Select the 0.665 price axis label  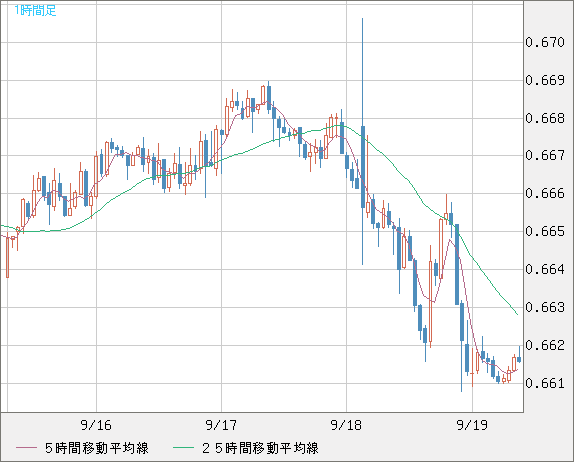tap(545, 231)
